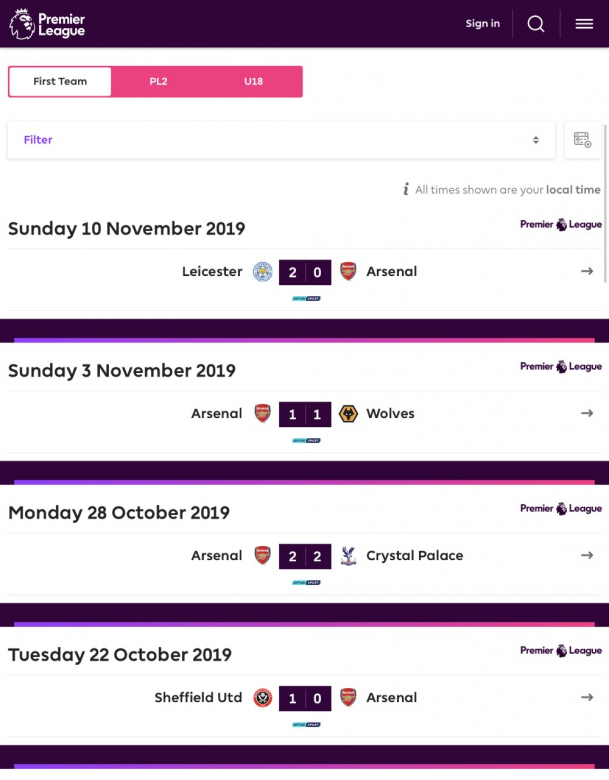Open the hamburger menu
Image resolution: width=609 pixels, height=780 pixels.
pos(585,24)
